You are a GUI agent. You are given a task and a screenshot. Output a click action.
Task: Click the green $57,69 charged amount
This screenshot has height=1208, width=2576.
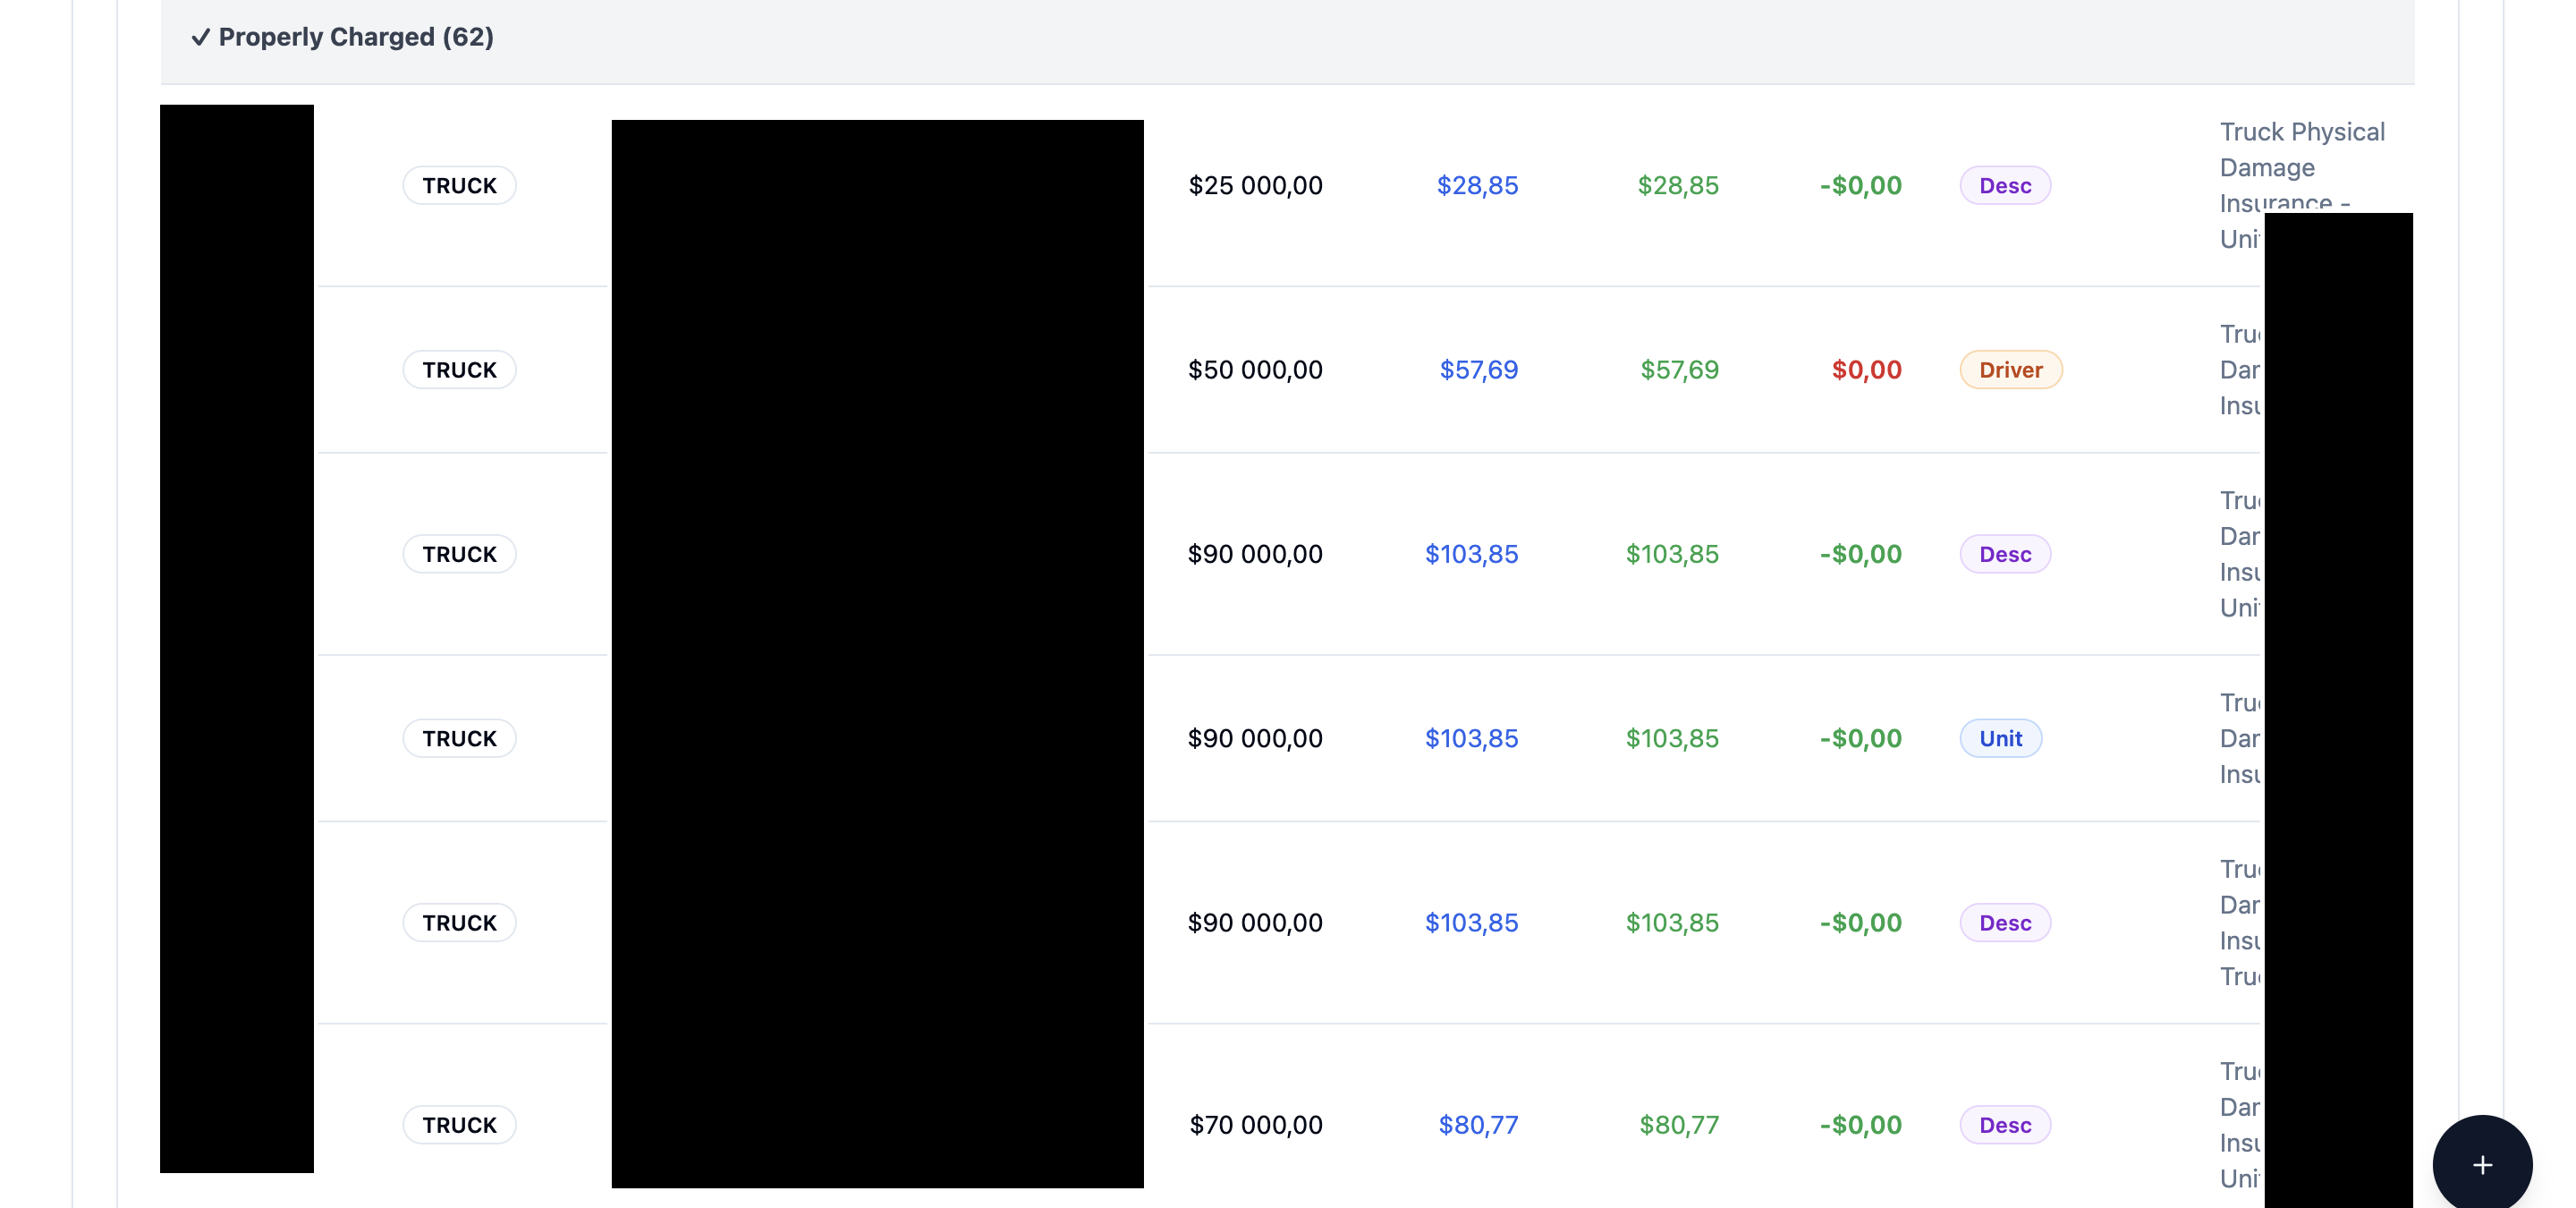(1679, 370)
